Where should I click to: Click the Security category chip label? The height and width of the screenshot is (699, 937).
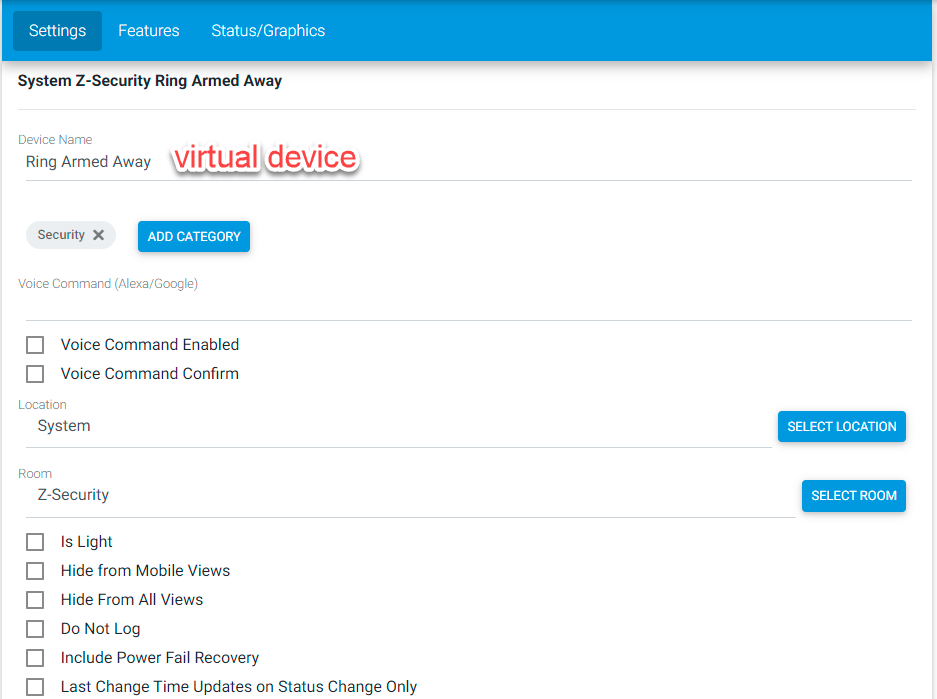click(61, 235)
